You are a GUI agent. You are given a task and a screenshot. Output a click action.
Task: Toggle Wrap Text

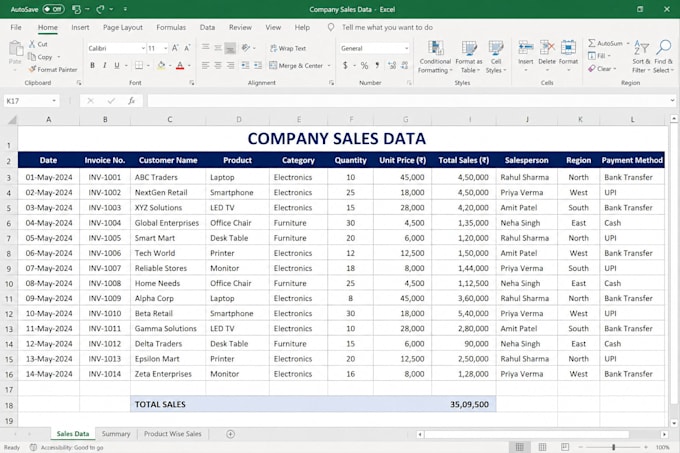click(x=288, y=48)
